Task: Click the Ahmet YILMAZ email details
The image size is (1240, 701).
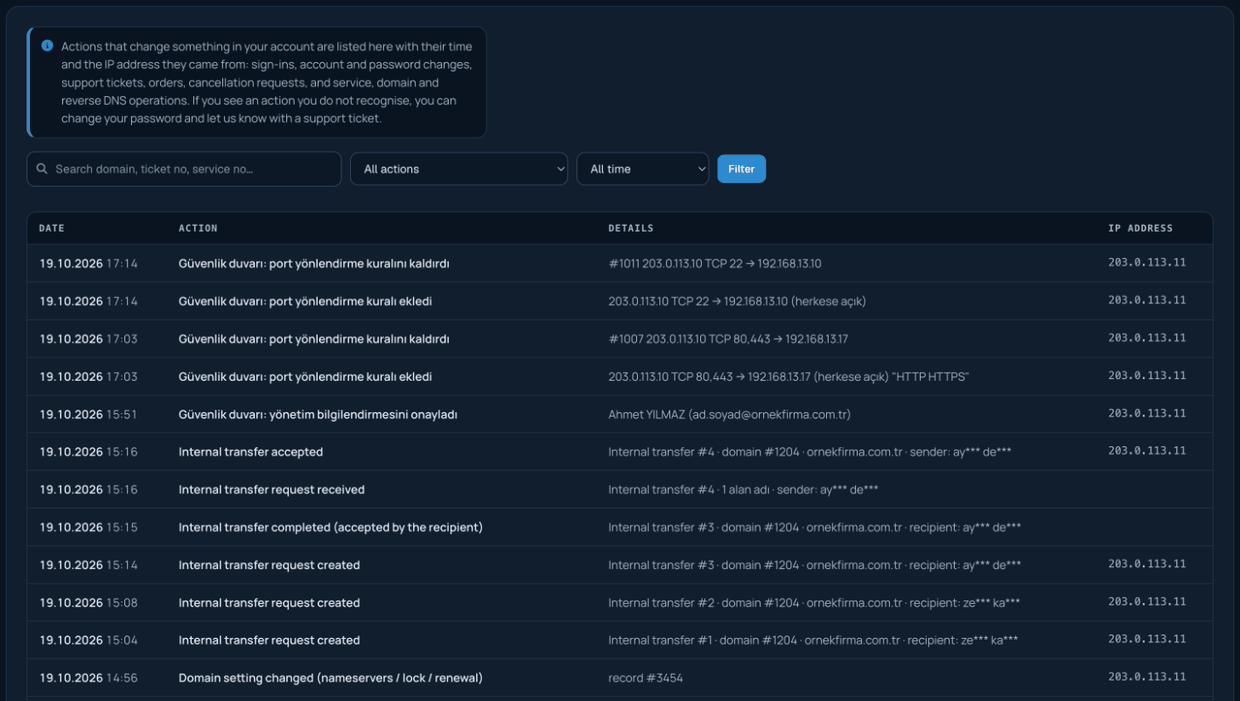Action: click(x=729, y=414)
